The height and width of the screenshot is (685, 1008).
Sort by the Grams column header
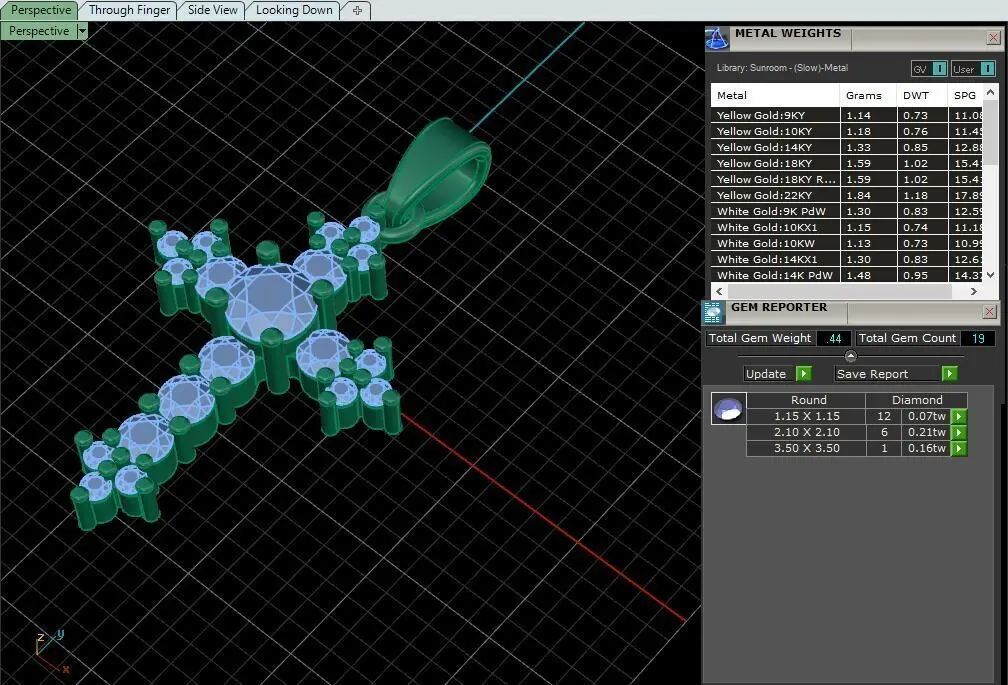click(868, 95)
